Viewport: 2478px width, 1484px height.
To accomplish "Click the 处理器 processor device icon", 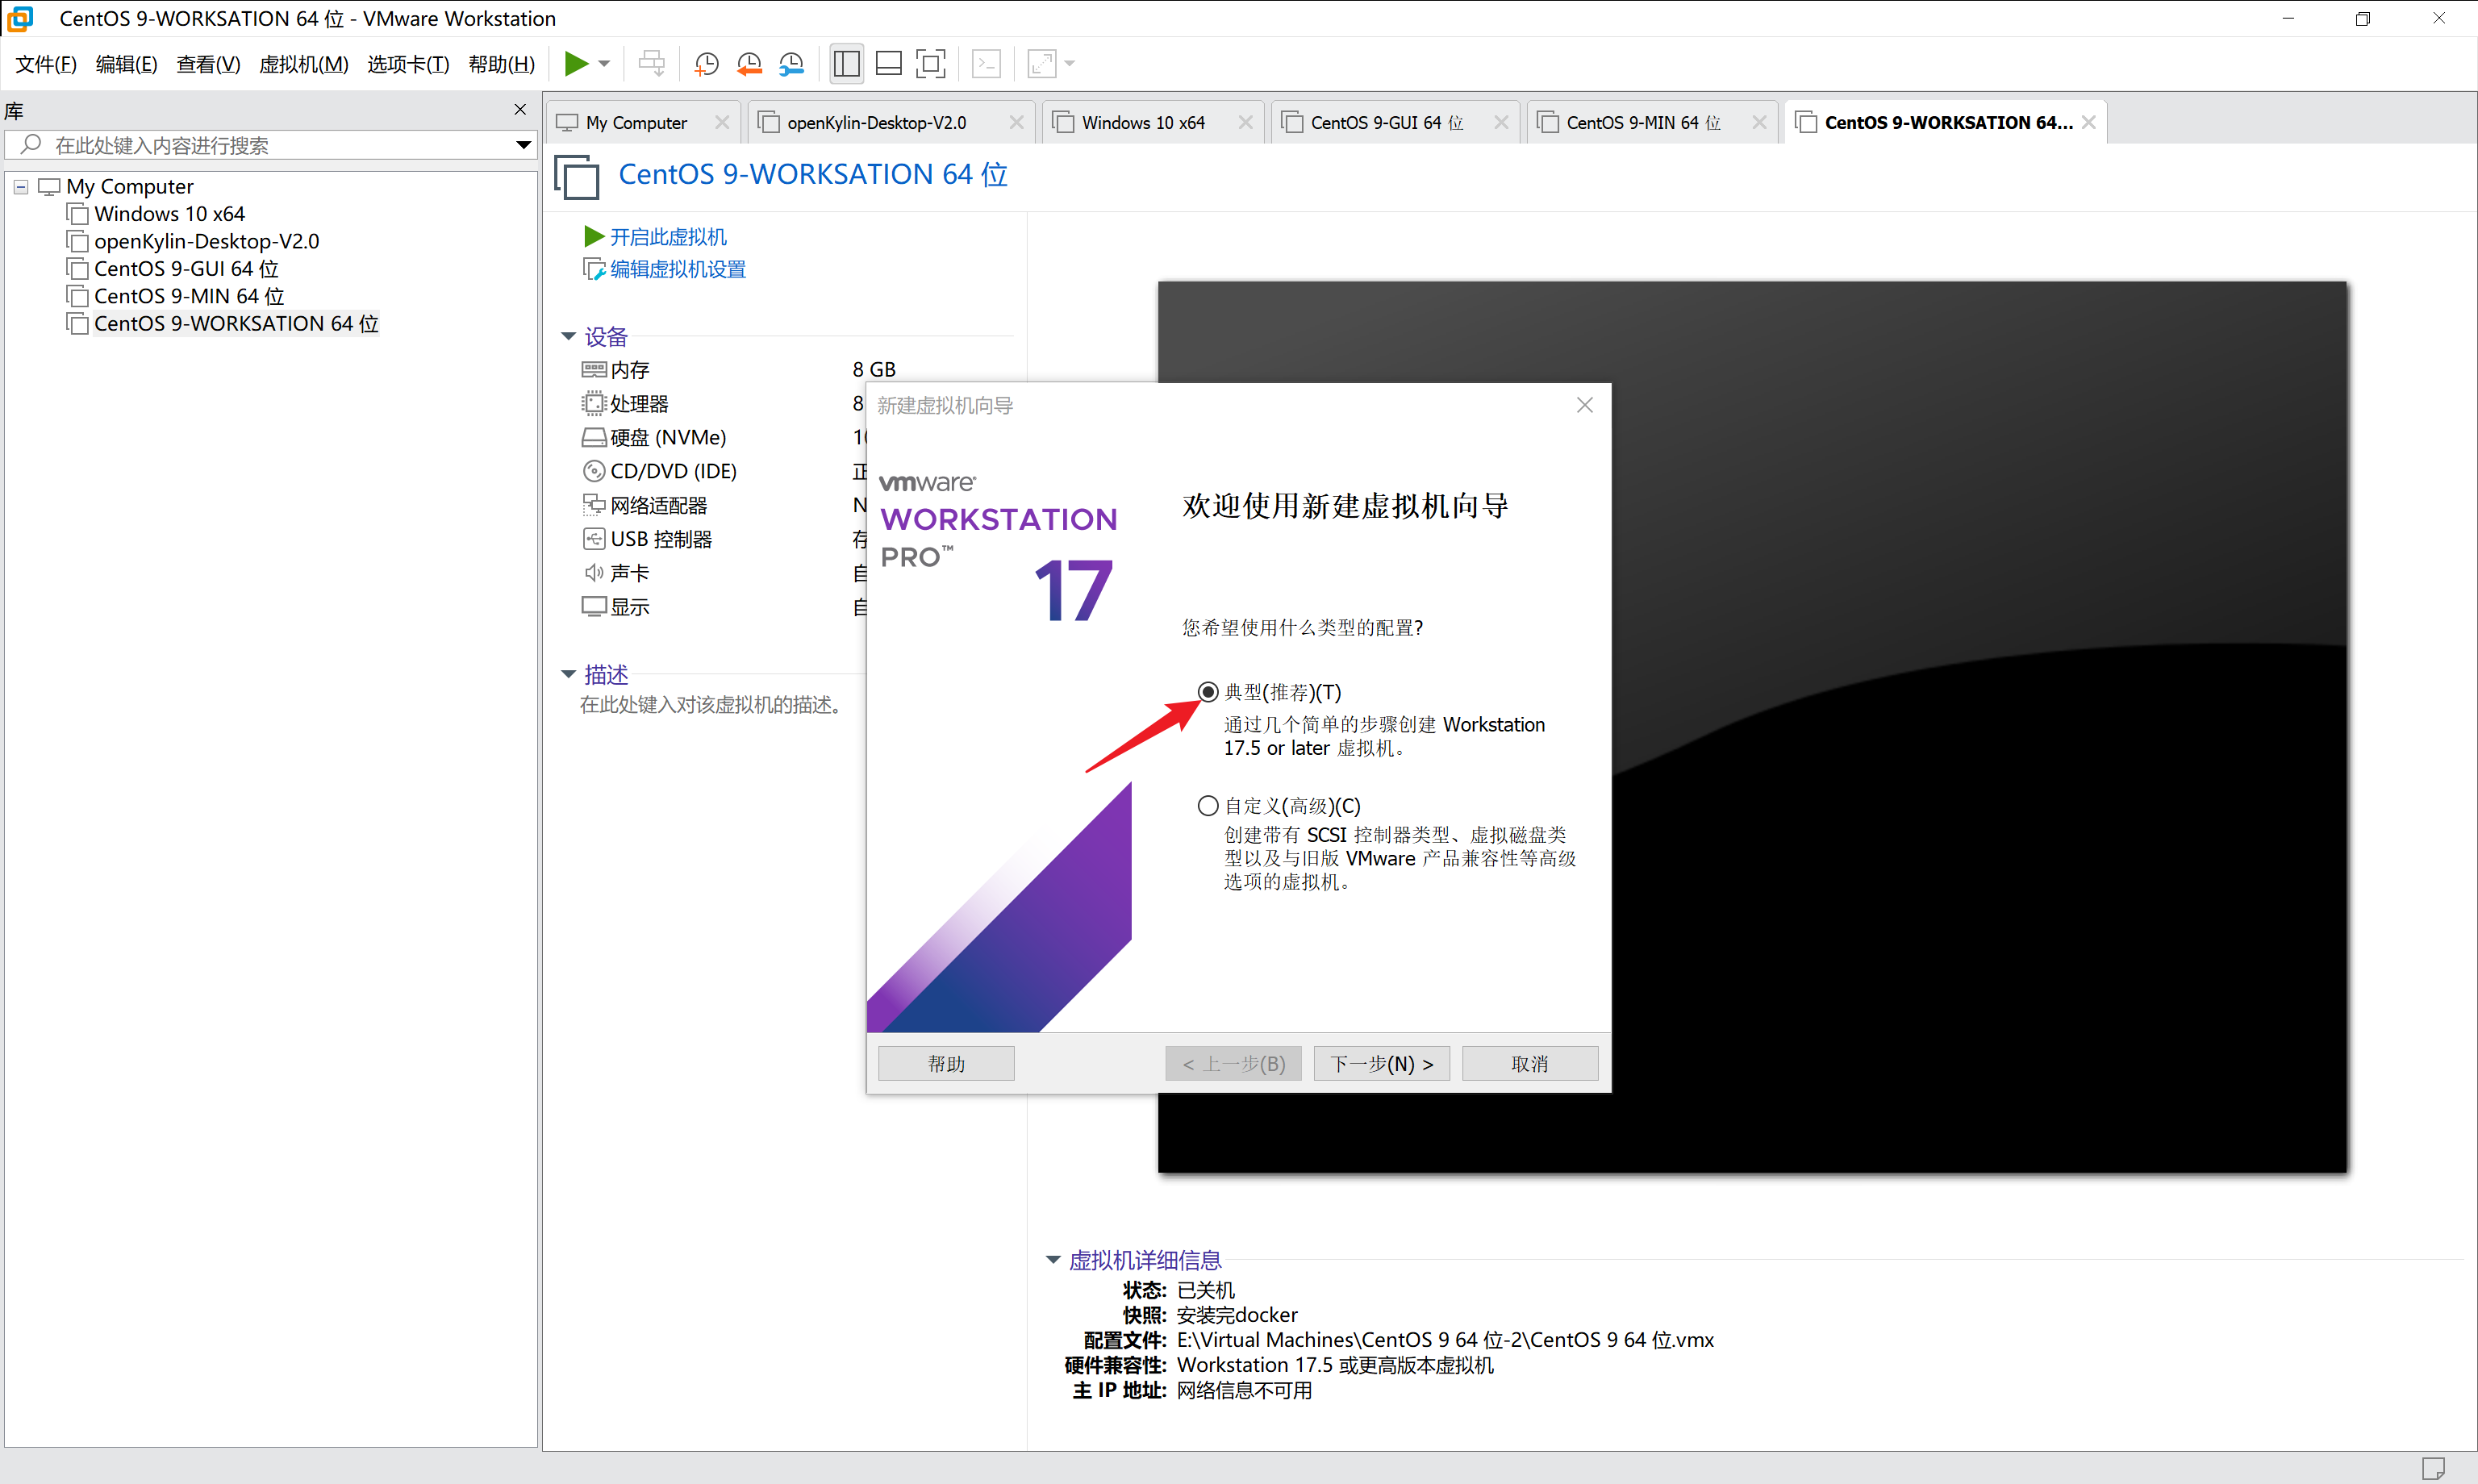I will coord(594,404).
